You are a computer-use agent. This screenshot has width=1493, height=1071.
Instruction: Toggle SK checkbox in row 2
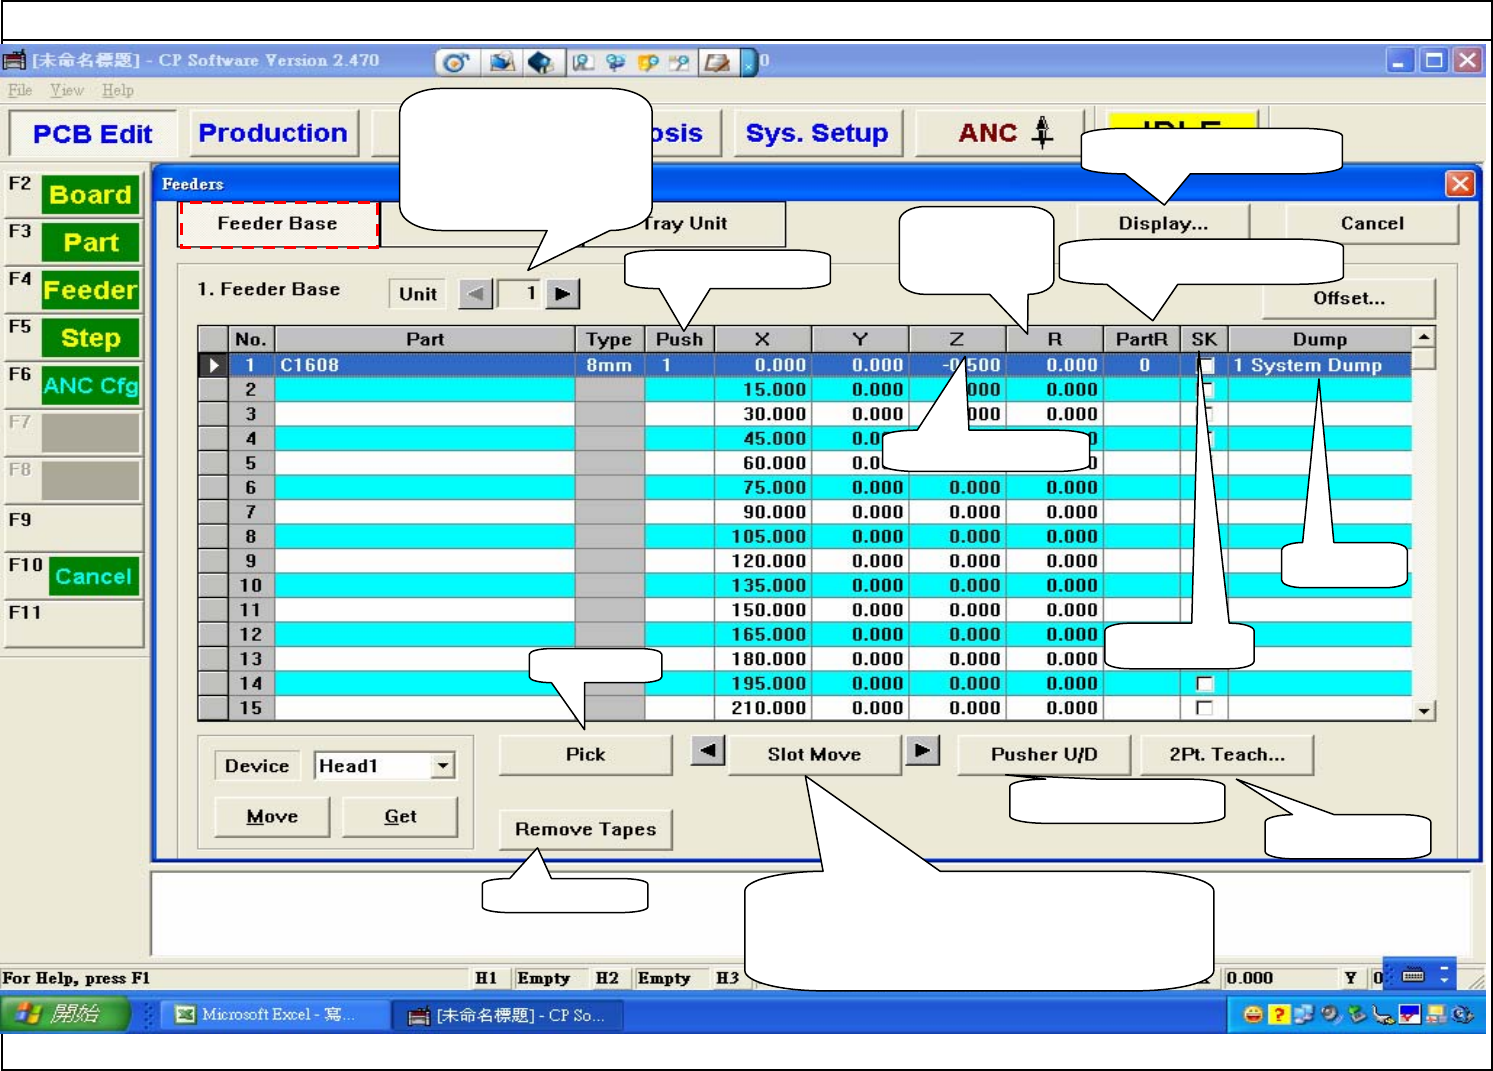click(x=1207, y=390)
